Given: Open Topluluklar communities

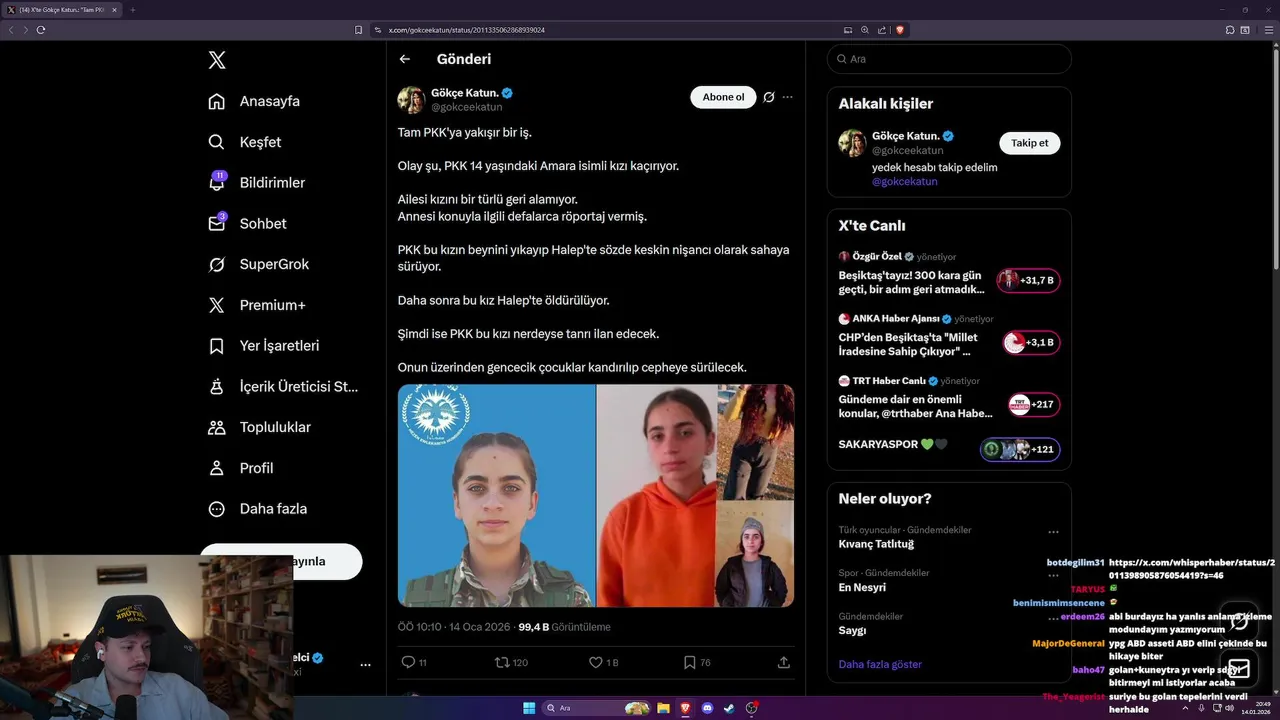Looking at the screenshot, I should pyautogui.click(x=259, y=427).
